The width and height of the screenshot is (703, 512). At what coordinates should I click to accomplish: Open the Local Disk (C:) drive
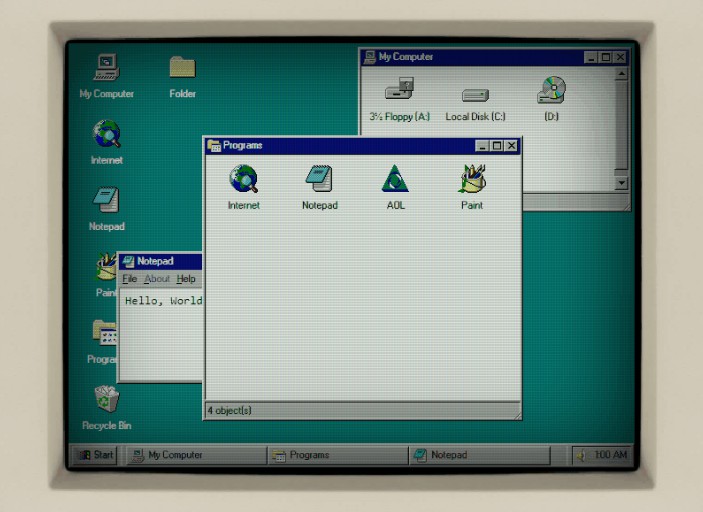click(475, 95)
